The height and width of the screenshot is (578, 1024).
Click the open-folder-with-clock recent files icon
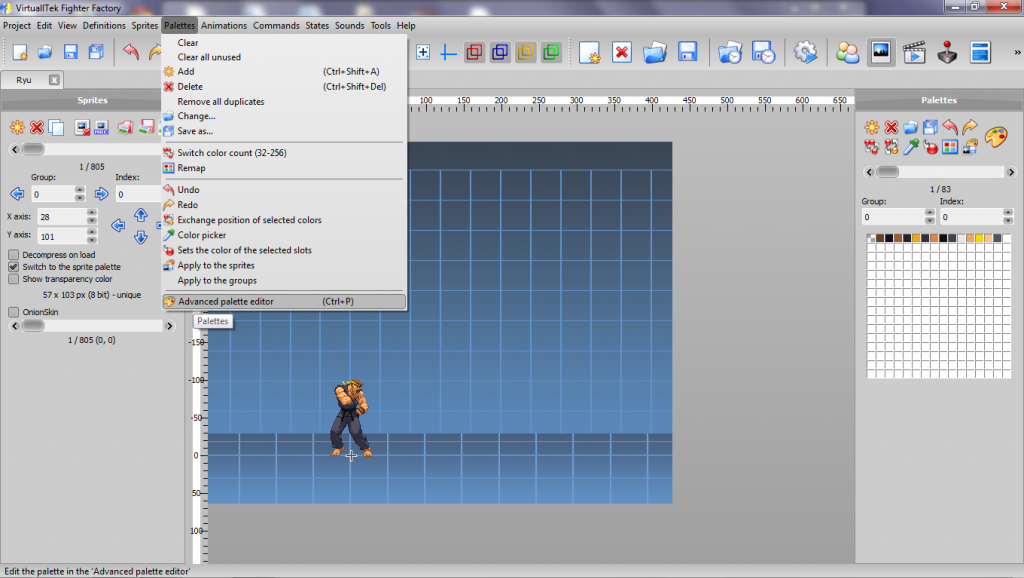pos(730,52)
